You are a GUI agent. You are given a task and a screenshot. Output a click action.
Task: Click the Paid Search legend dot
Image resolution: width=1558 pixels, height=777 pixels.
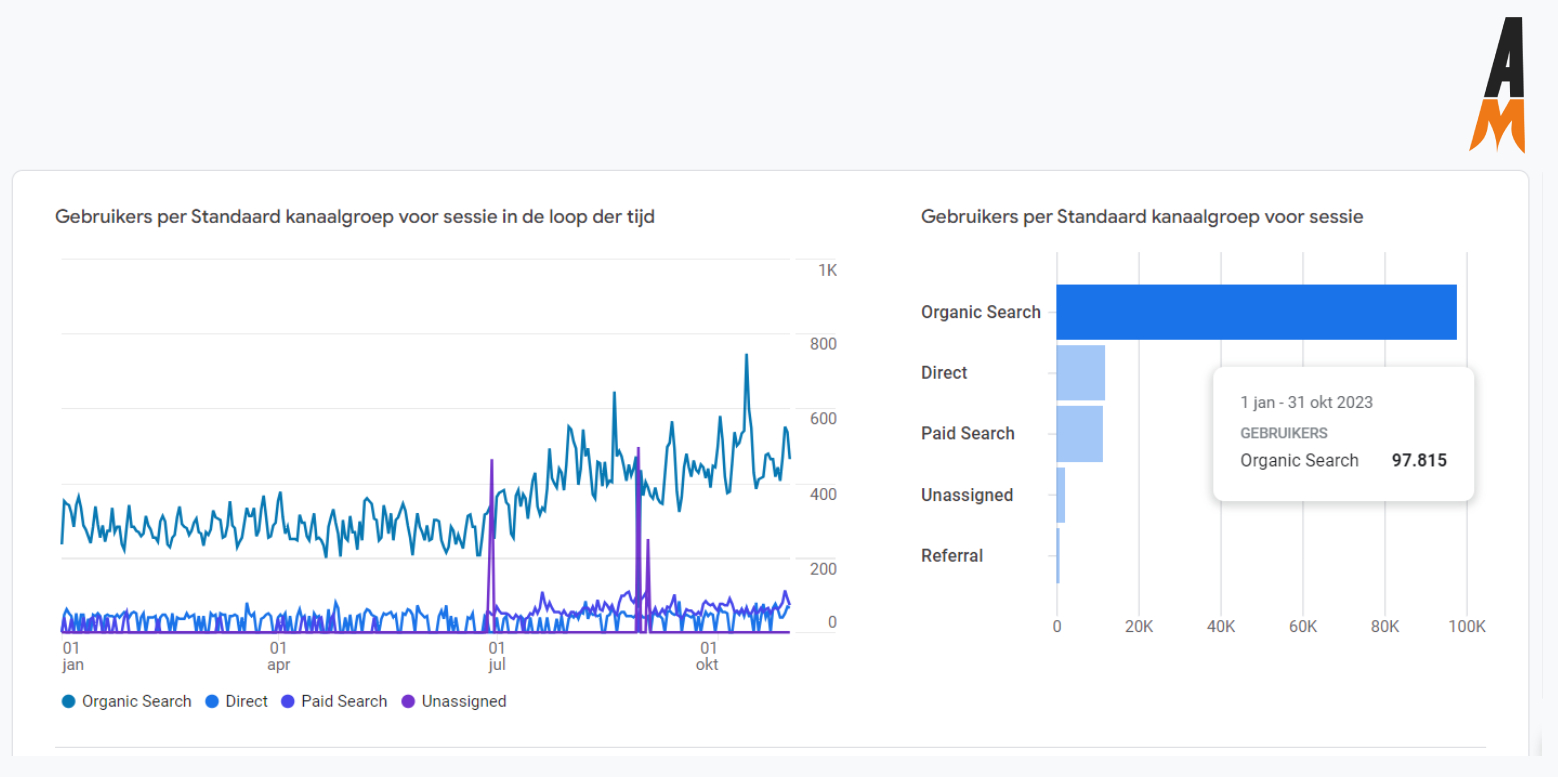point(288,702)
